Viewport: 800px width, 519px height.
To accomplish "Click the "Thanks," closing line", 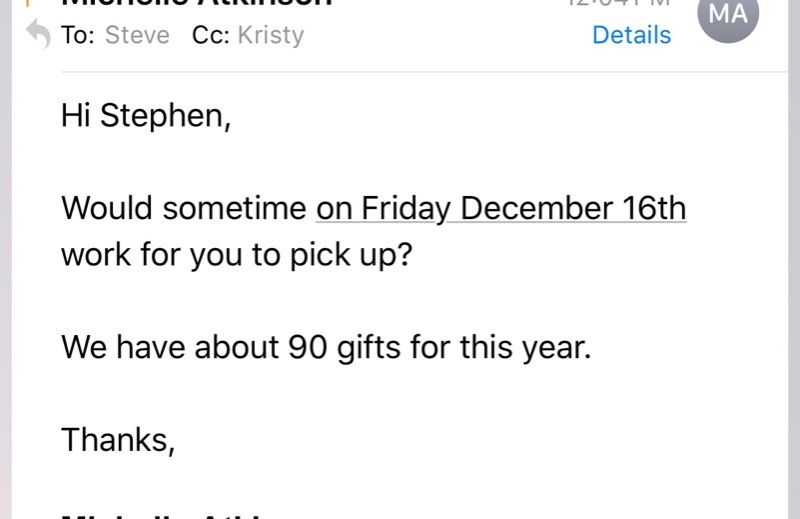I will click(118, 439).
